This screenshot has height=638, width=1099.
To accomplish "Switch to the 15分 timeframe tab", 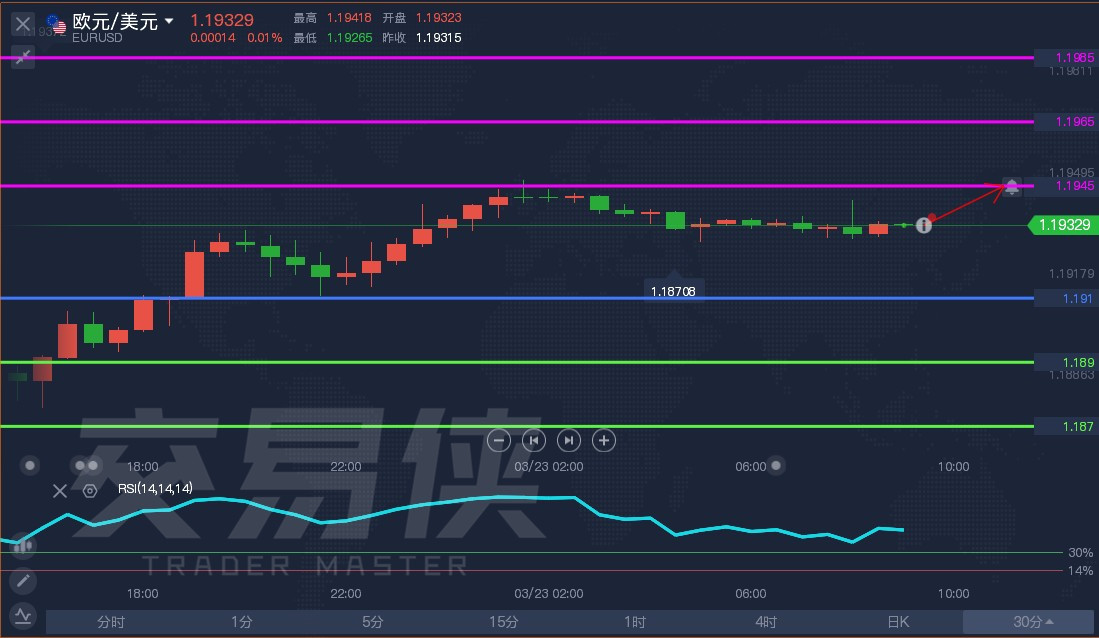I will (x=504, y=622).
